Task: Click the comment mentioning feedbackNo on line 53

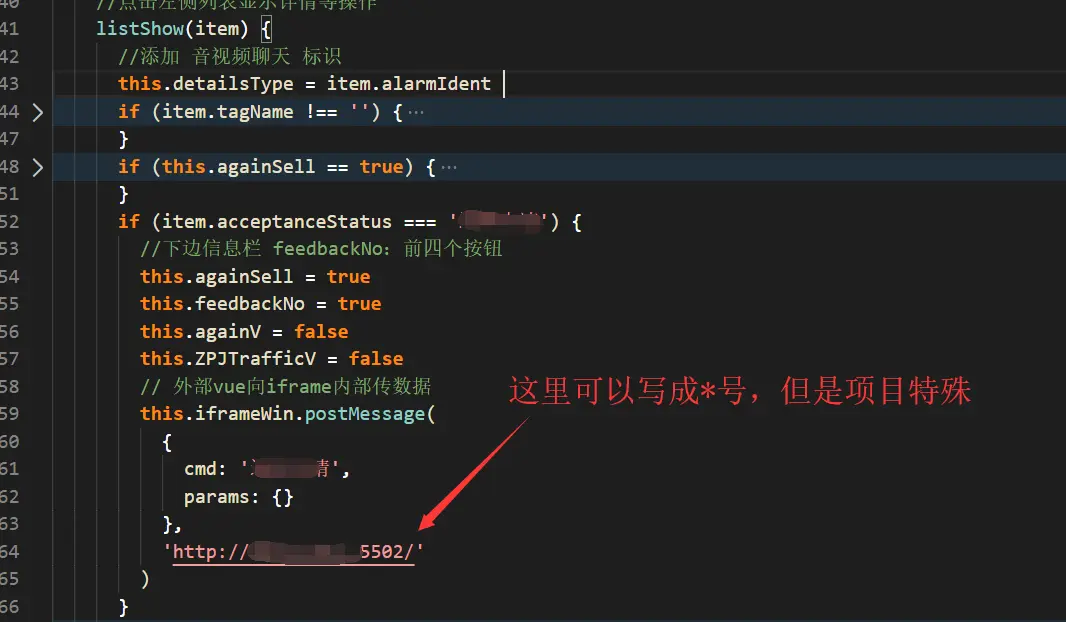Action: [321, 249]
